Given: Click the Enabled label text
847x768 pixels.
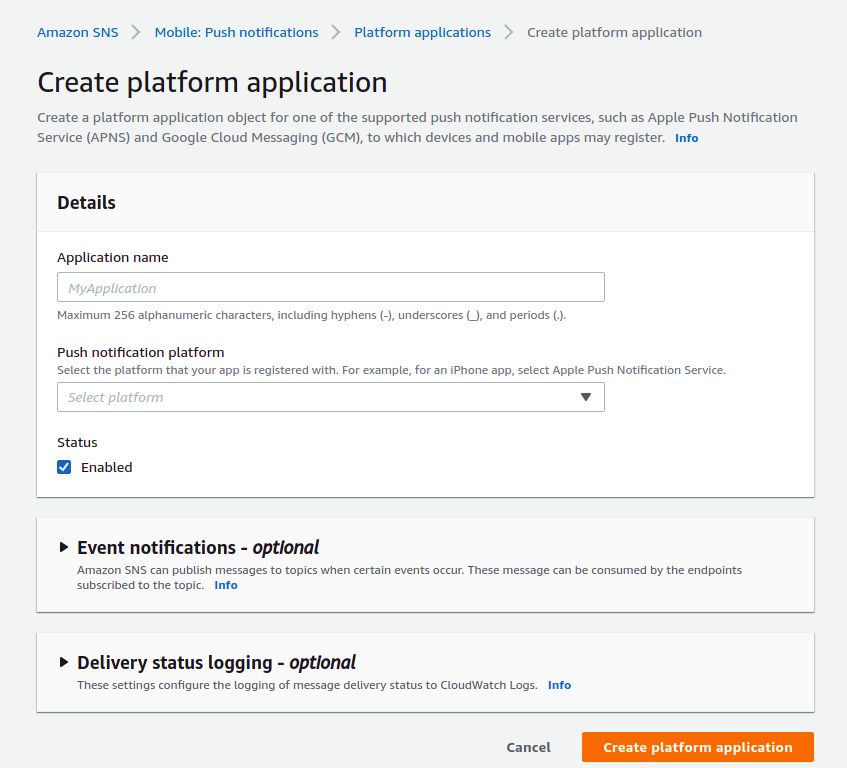Looking at the screenshot, I should 107,467.
